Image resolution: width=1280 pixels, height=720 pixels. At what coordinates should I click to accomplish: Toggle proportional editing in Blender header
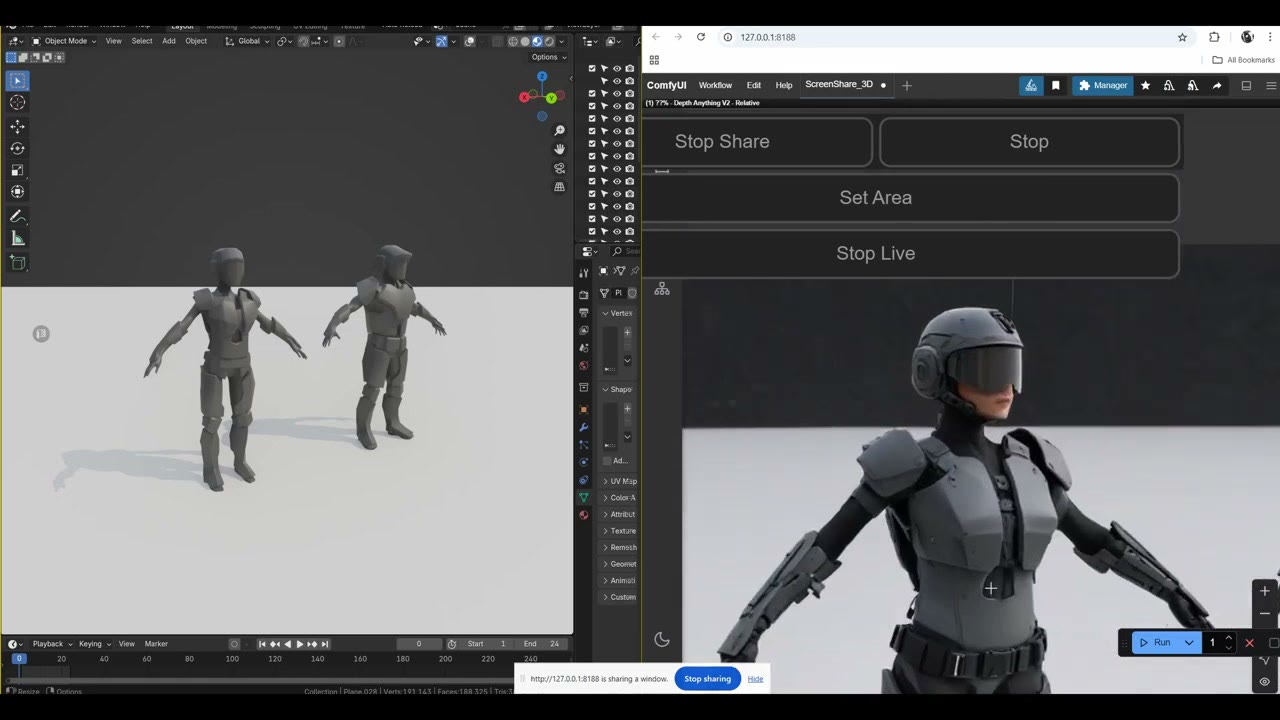point(339,41)
